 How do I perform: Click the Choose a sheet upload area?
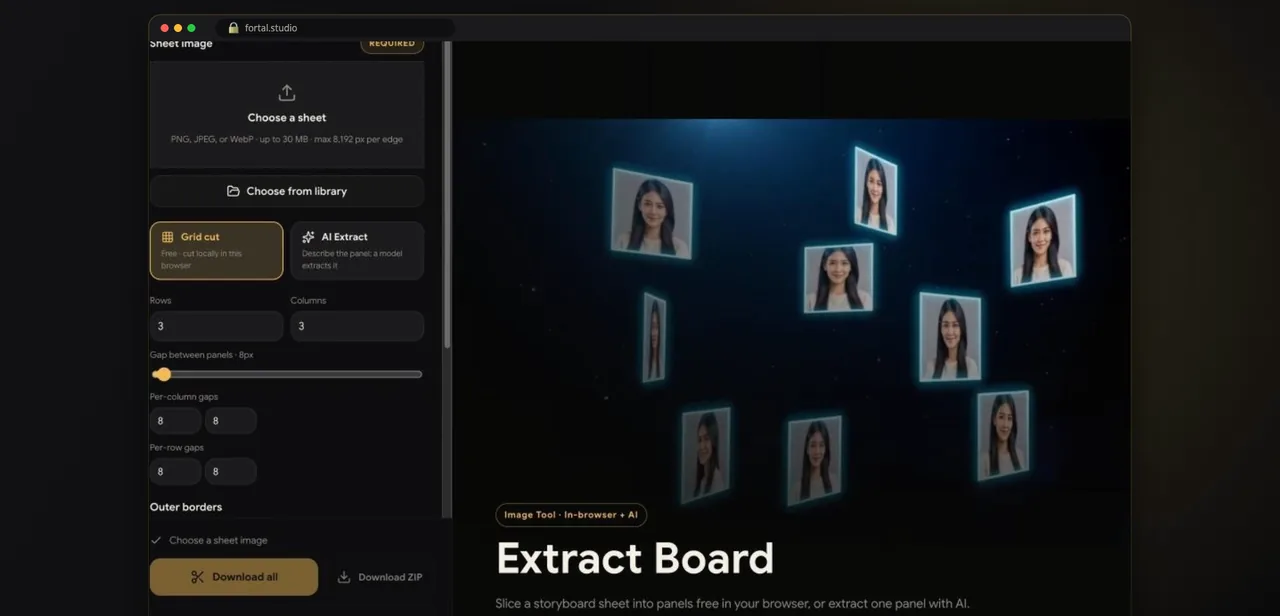(x=287, y=114)
